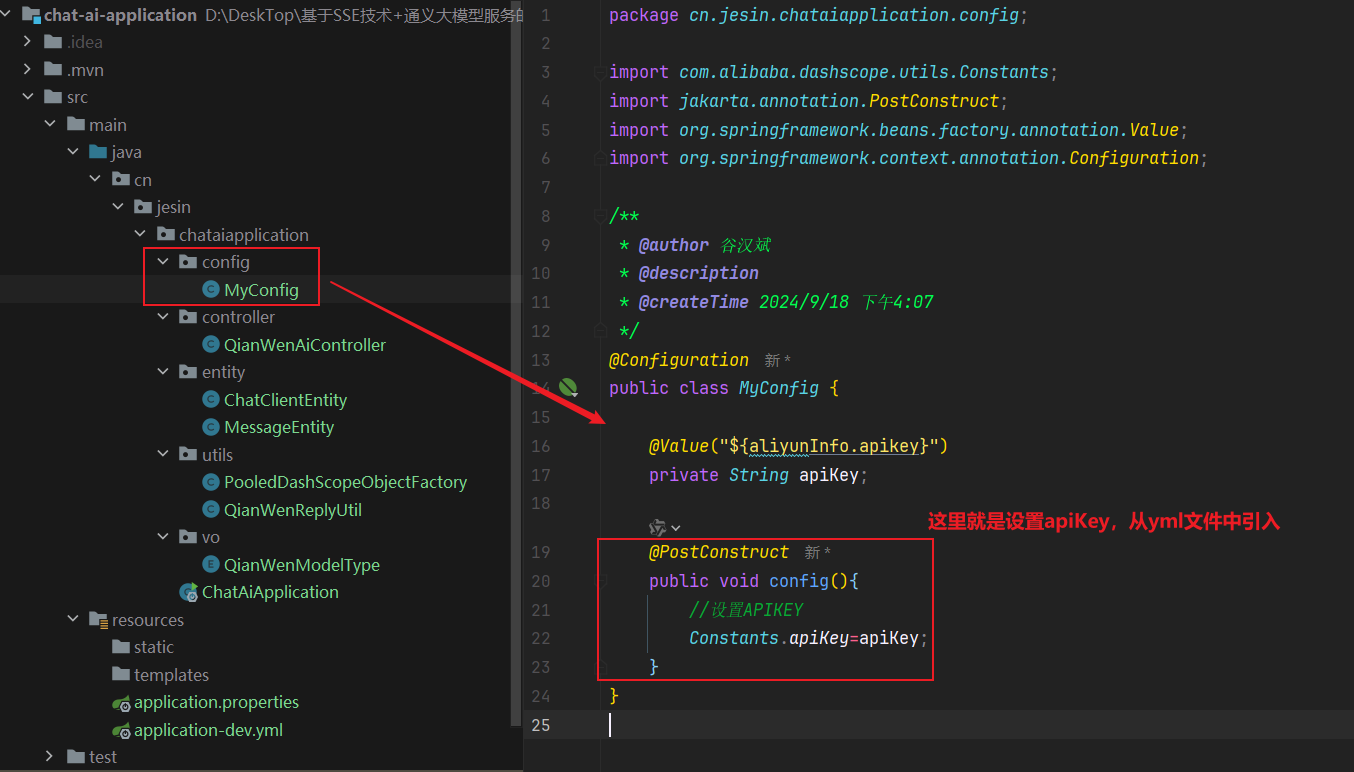Viewport: 1354px width, 772px height.
Task: Fold the Javadoc comment at line 8
Action: (599, 216)
